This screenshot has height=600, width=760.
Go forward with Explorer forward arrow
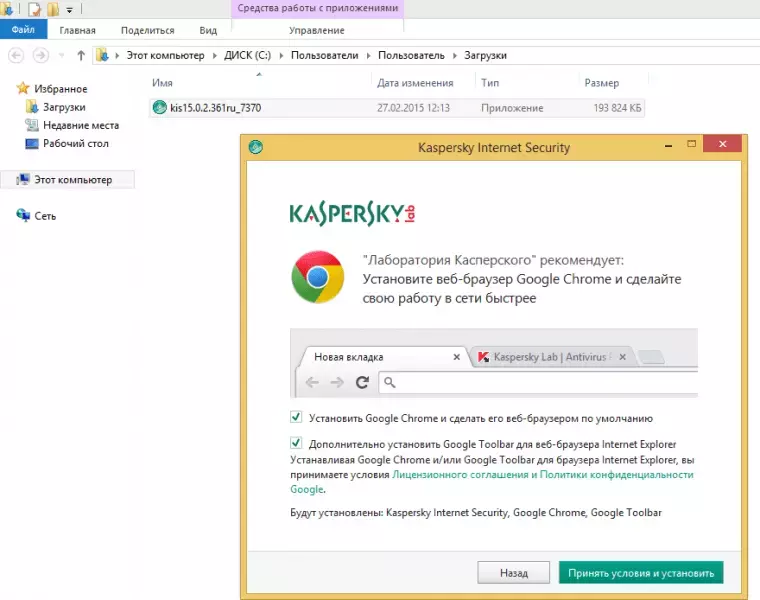pyautogui.click(x=41, y=56)
